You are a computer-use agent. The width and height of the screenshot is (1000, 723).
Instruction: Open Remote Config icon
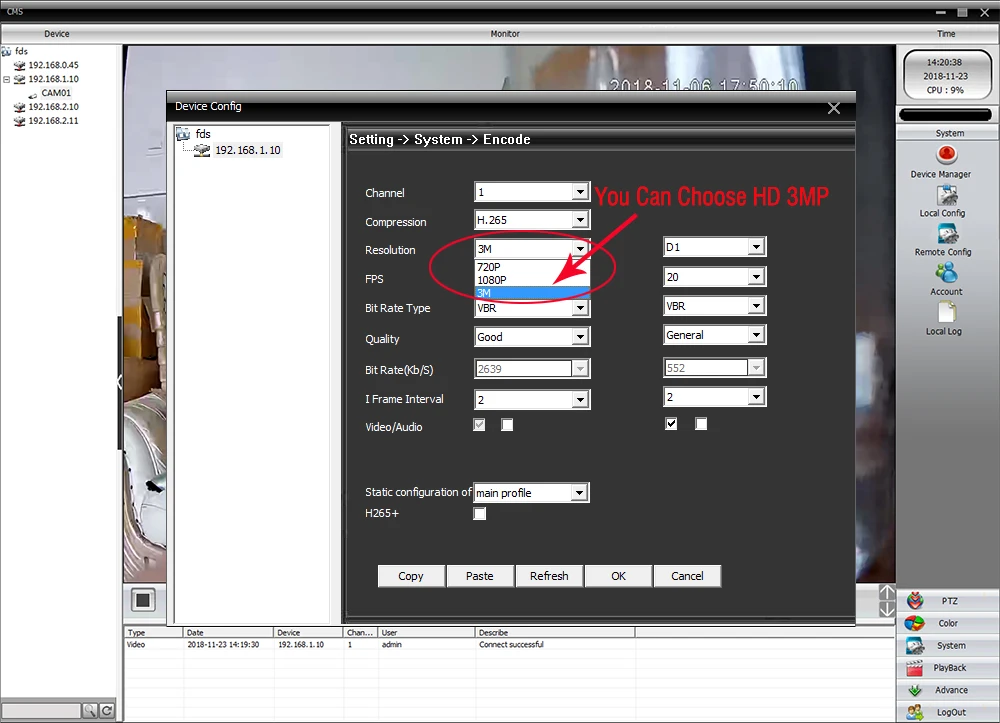pos(948,234)
